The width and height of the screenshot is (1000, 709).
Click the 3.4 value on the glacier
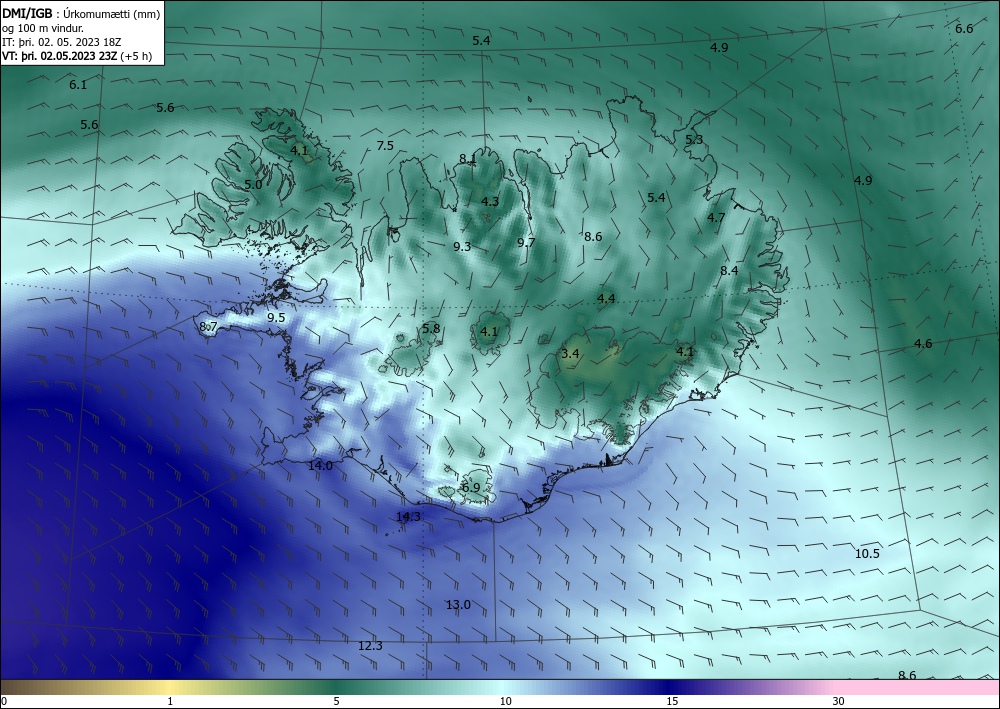tap(570, 354)
